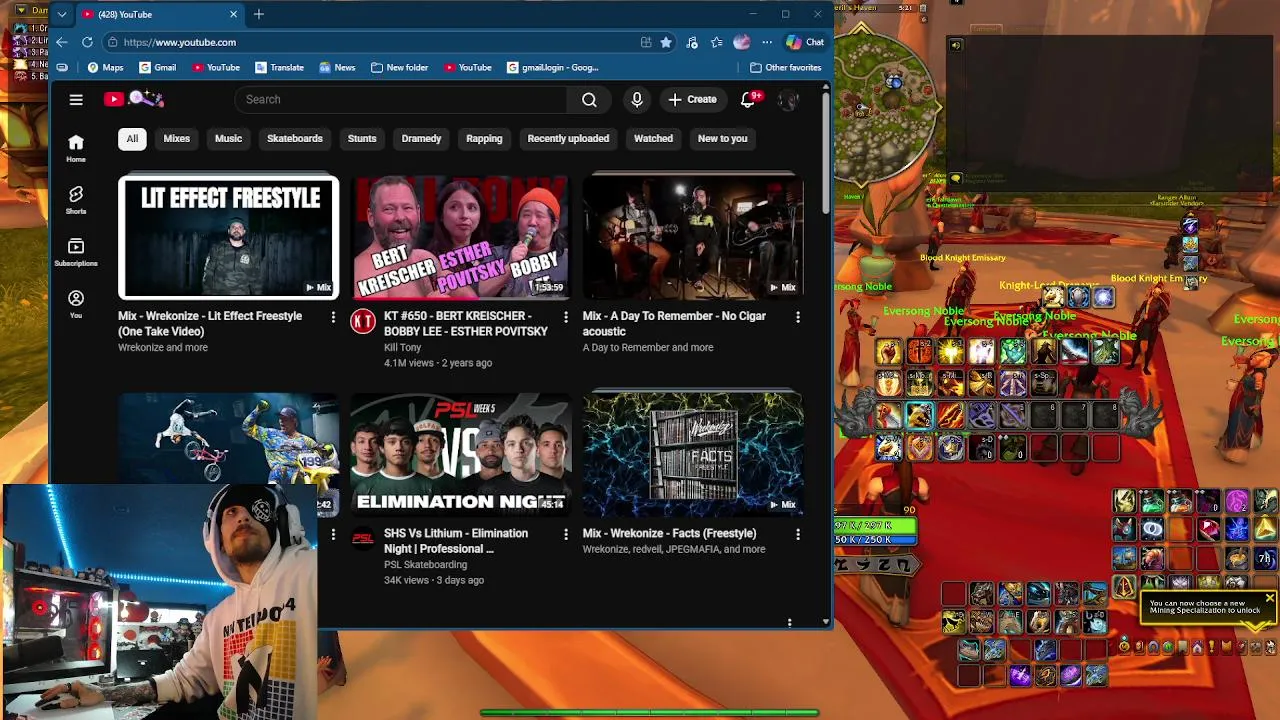Open the Copilot Chat button

point(805,42)
